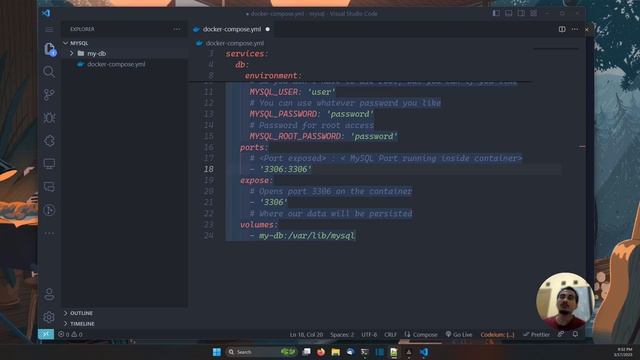Click the '3306:3306' port mapping text
Image resolution: width=640 pixels, height=360 pixels.
286,169
